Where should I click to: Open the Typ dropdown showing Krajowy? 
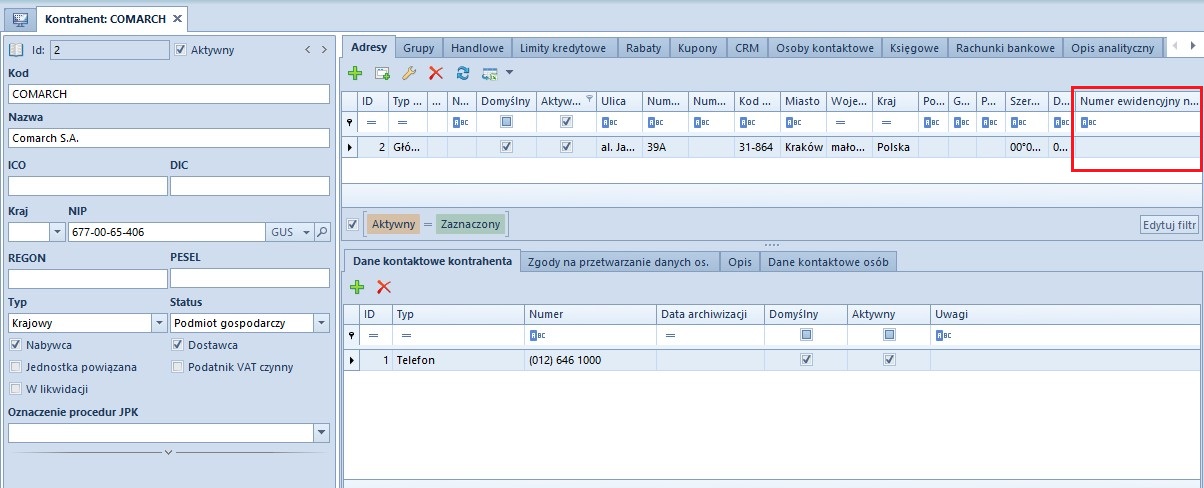point(159,323)
